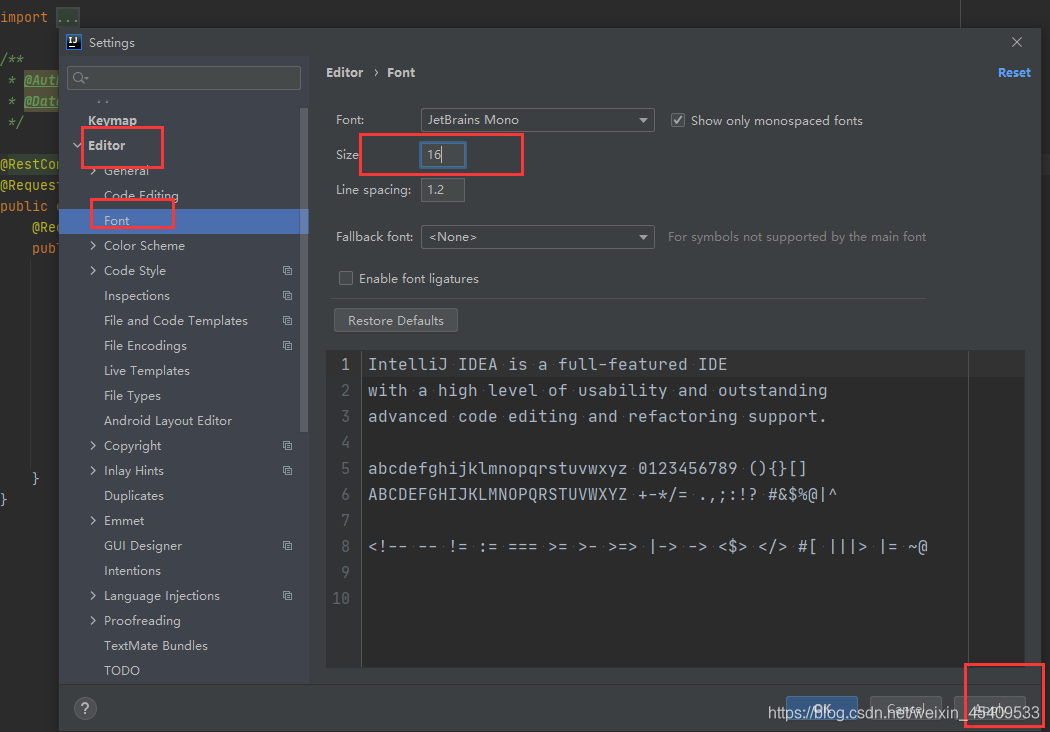Click the IntelliJ logo in Settings title bar
Image resolution: width=1050 pixels, height=732 pixels.
[x=74, y=42]
